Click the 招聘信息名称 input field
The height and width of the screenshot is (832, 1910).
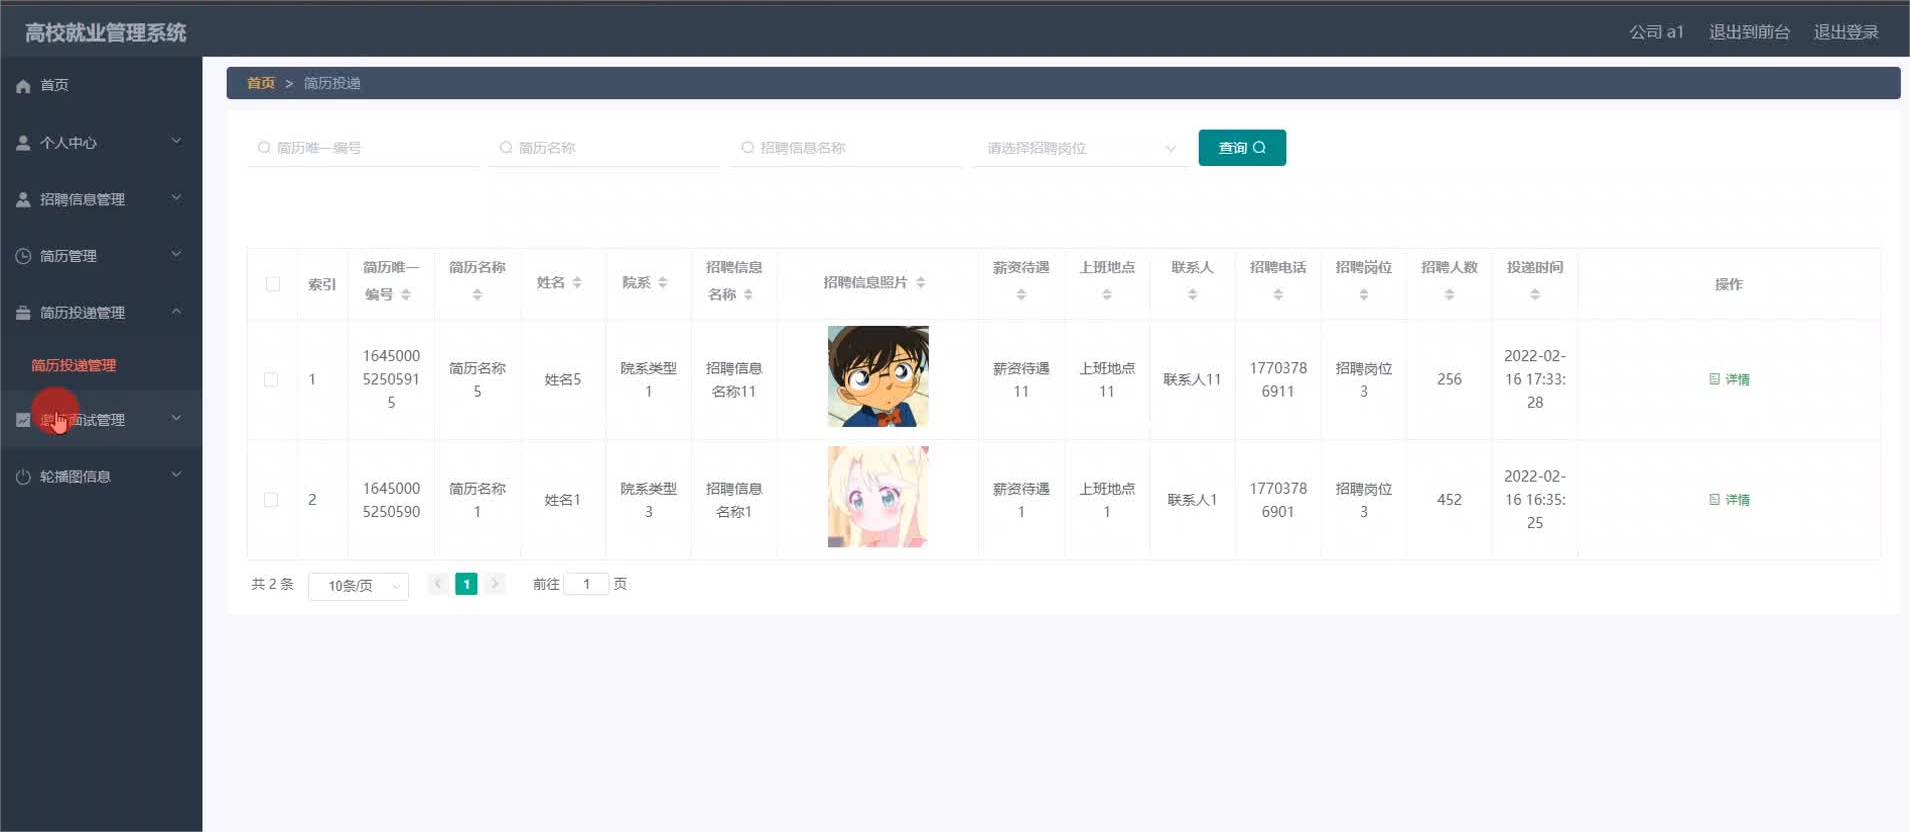(846, 148)
